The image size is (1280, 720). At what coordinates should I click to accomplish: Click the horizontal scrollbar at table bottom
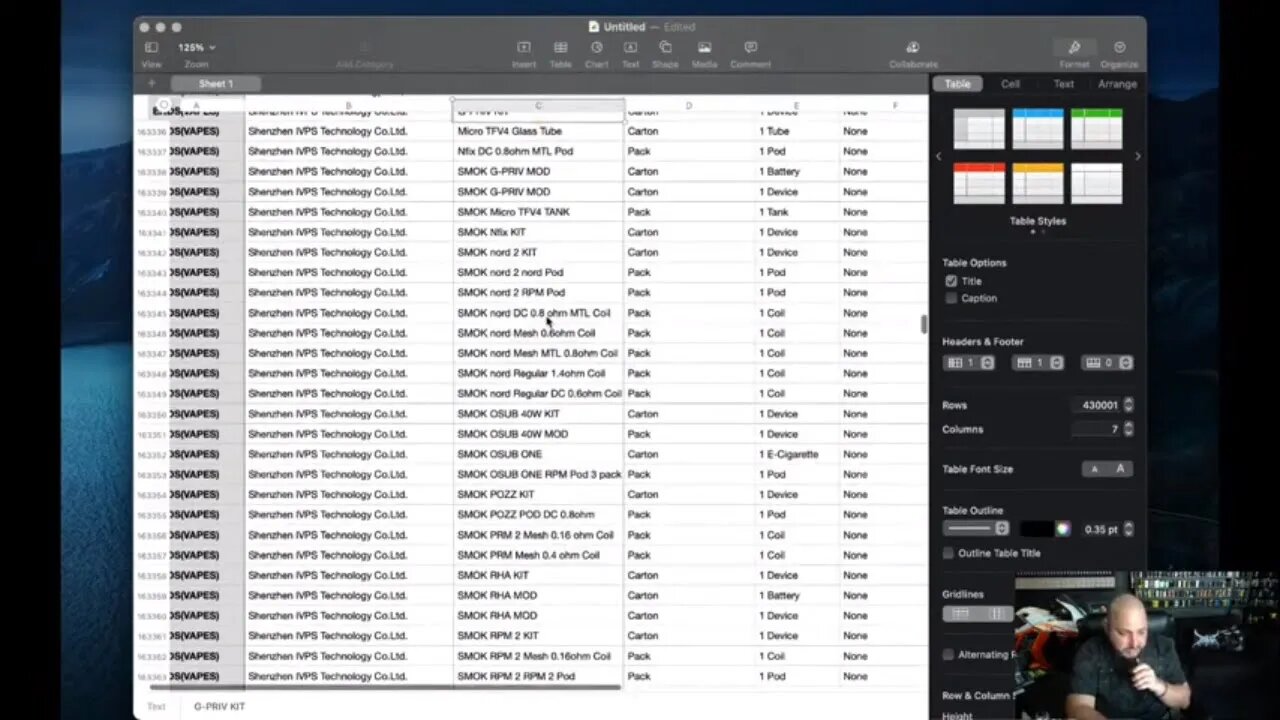385,687
